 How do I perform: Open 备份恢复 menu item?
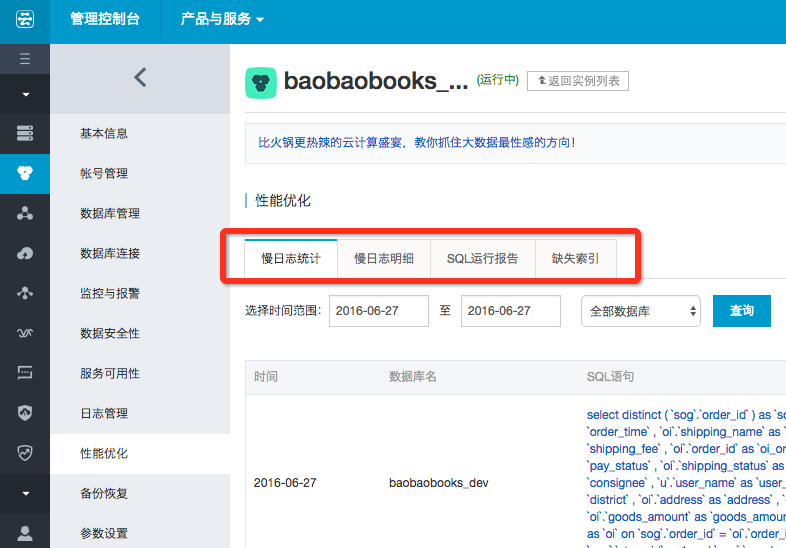tap(104, 493)
